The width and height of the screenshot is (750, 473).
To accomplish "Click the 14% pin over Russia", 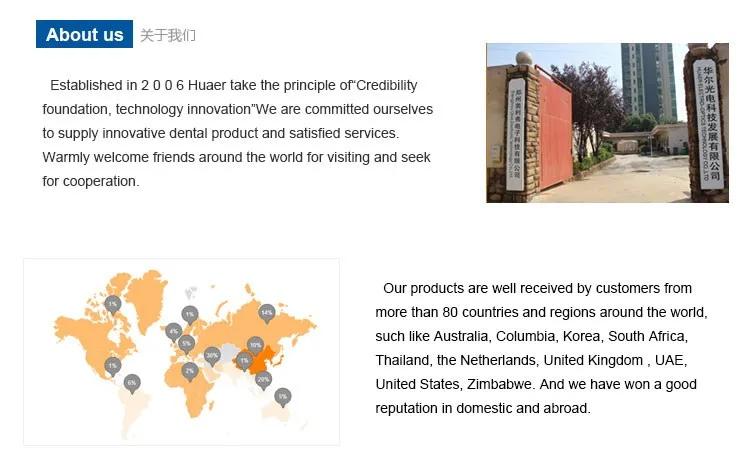I will [266, 312].
